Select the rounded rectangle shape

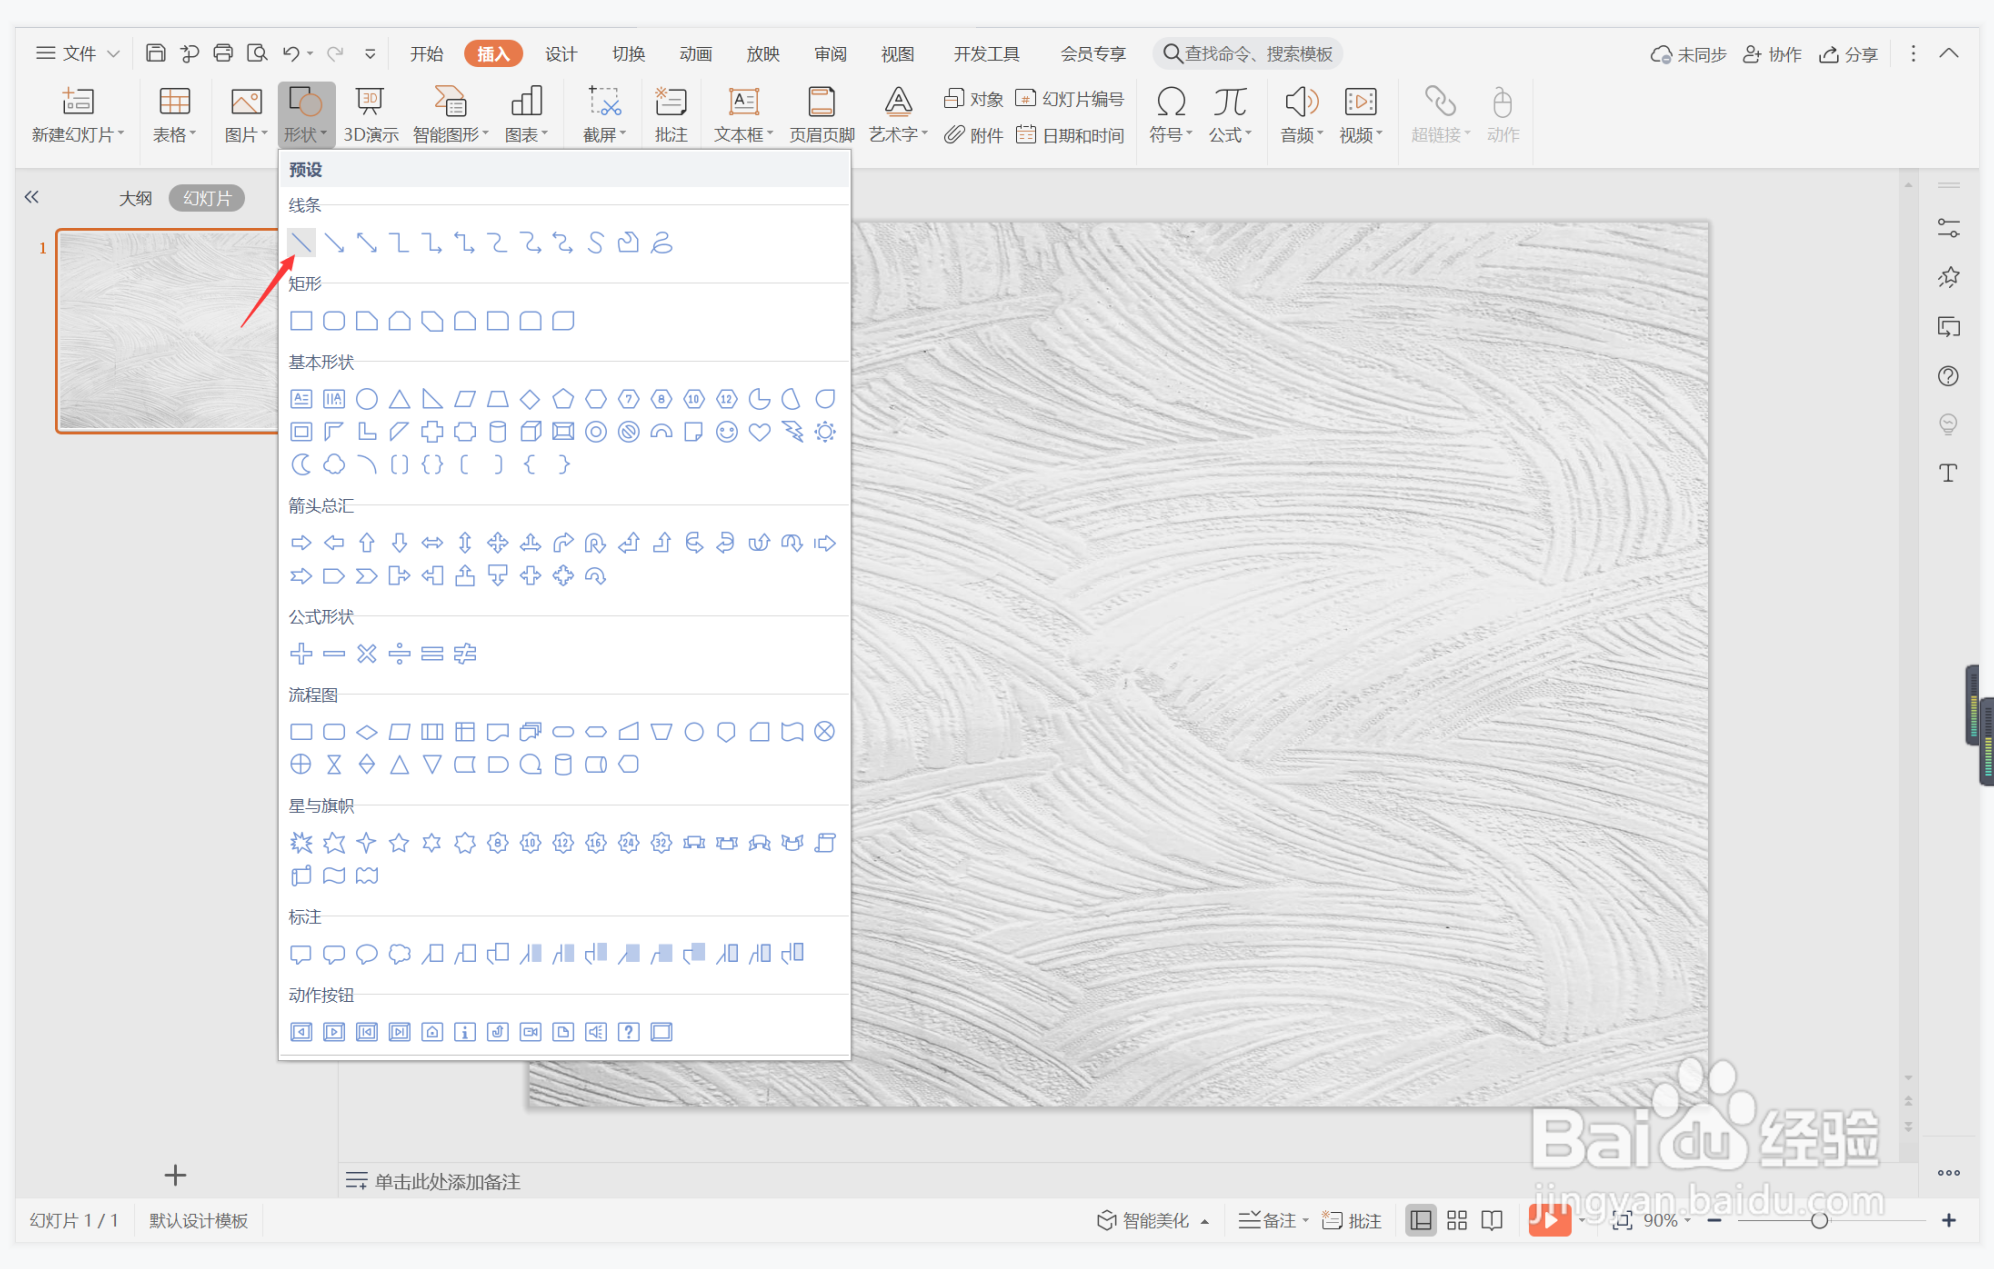[334, 321]
